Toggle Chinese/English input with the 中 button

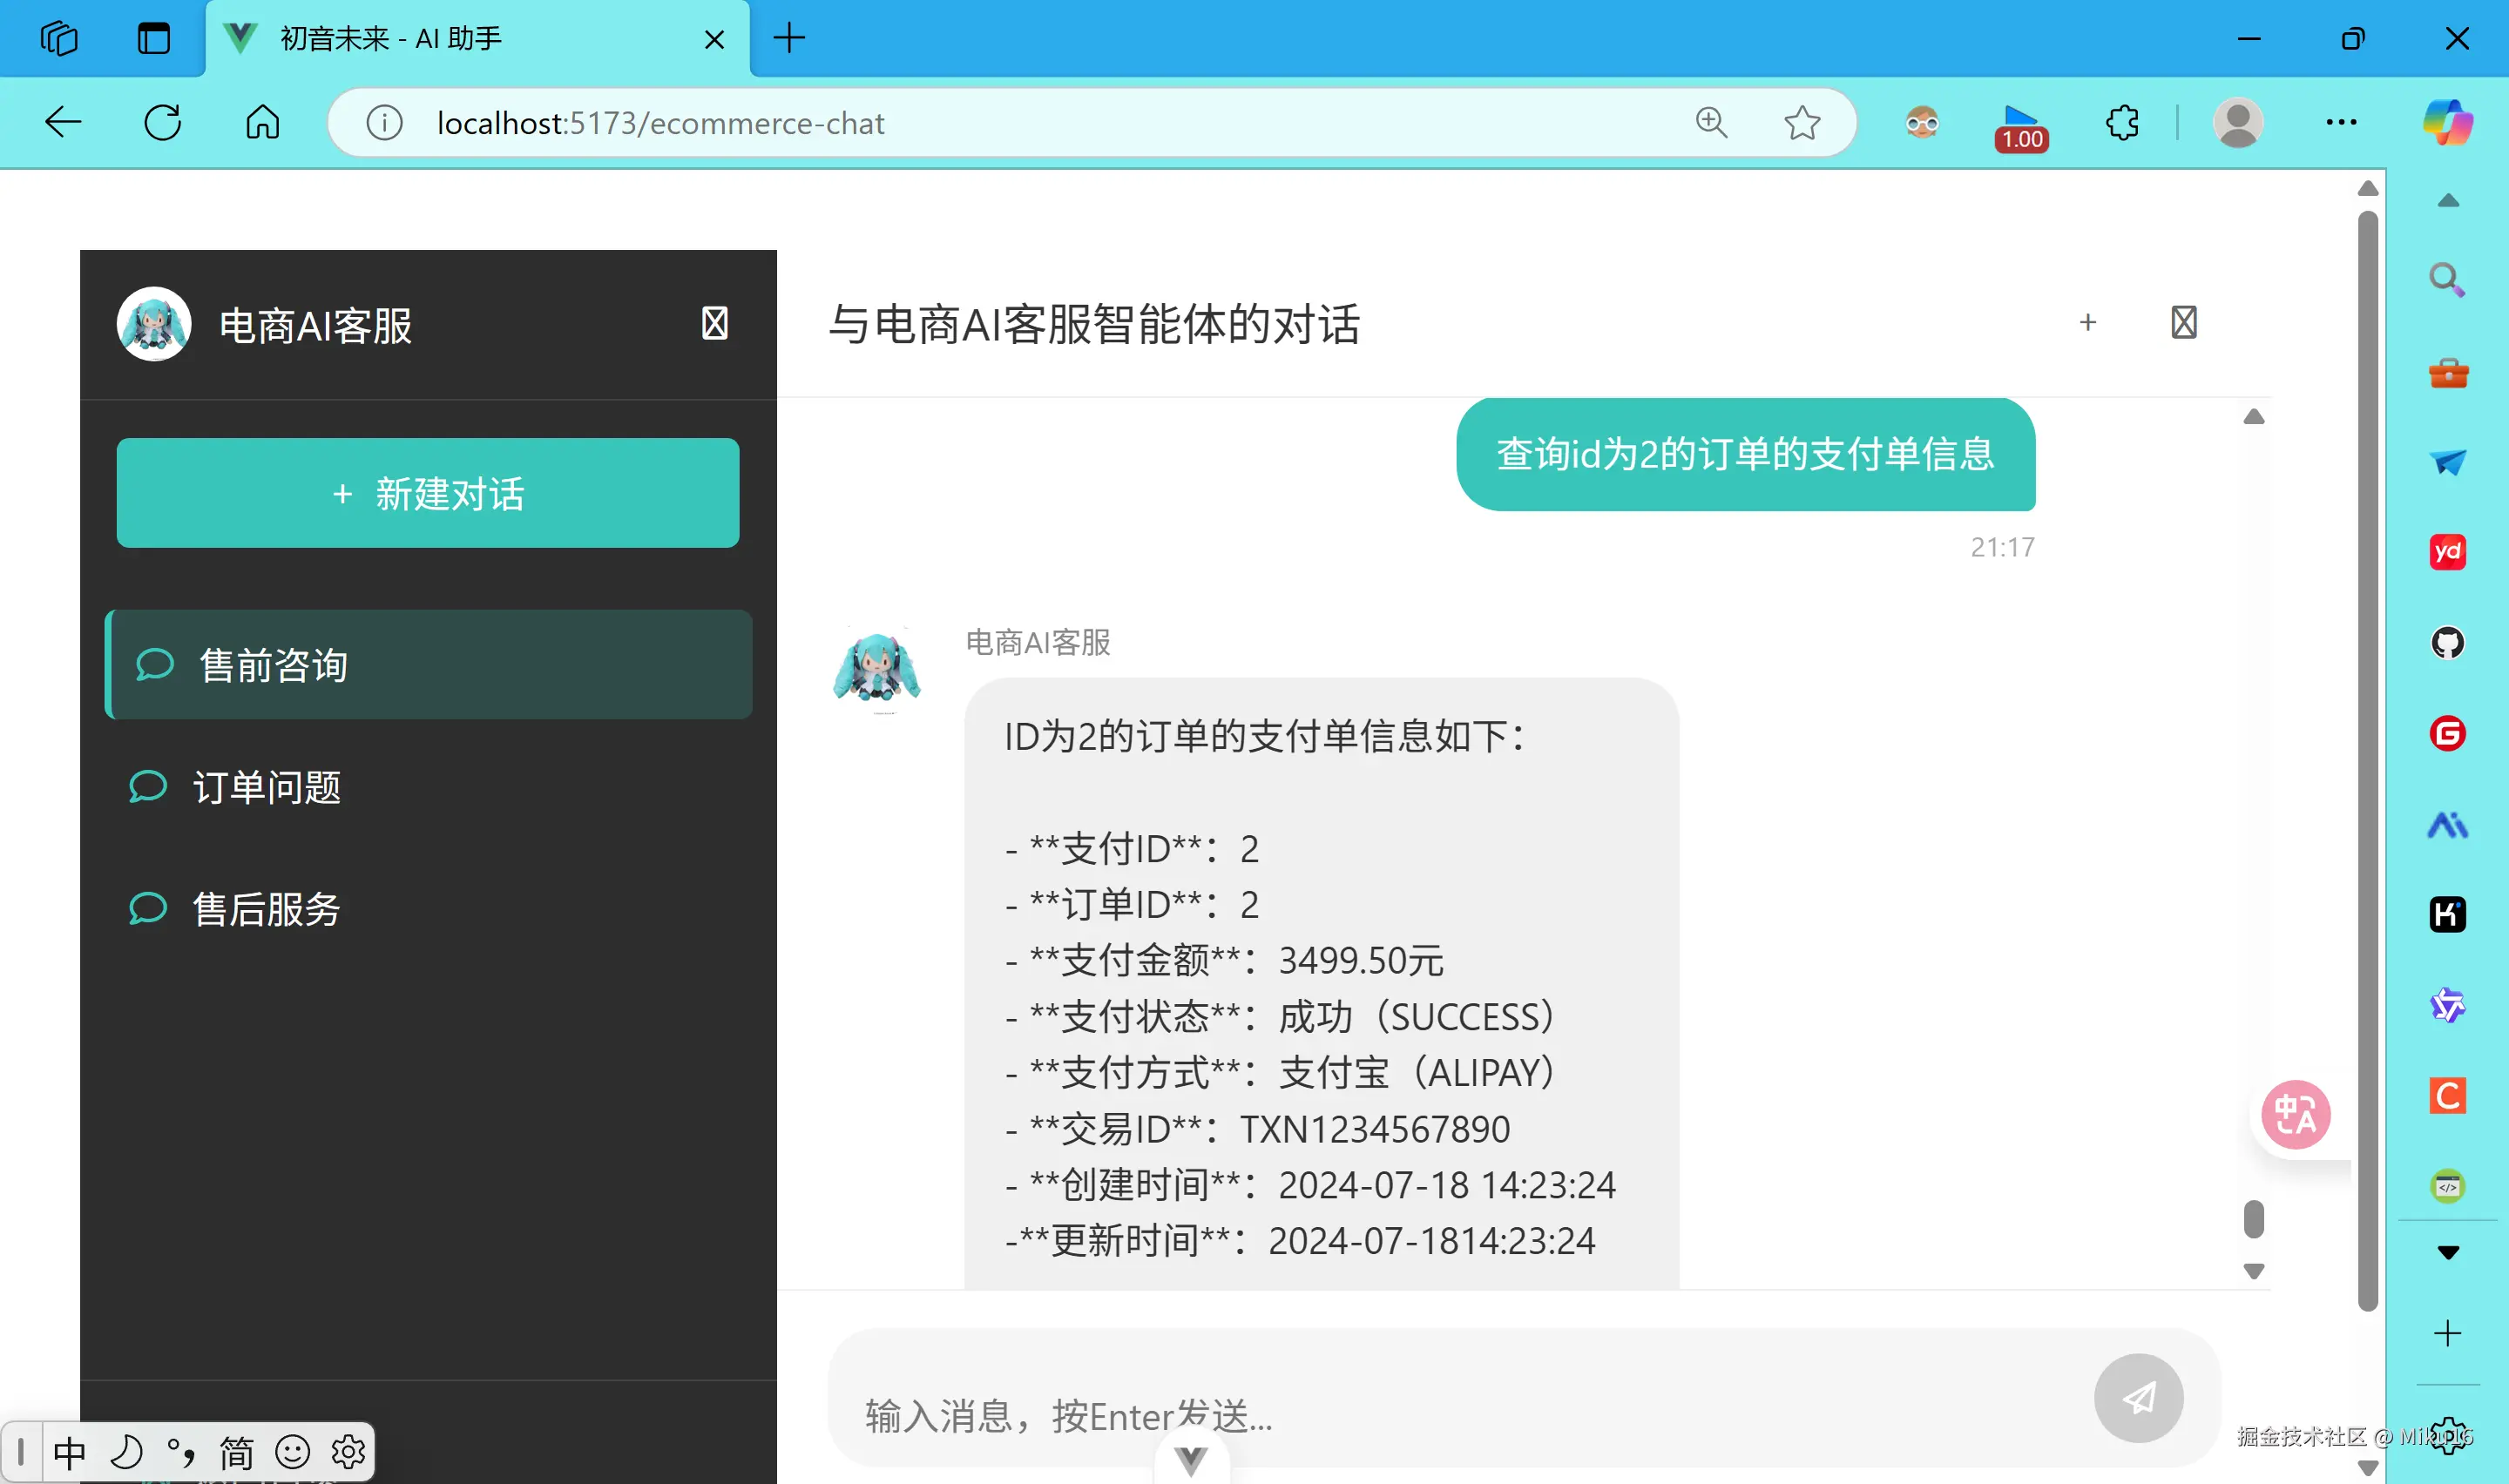coord(70,1451)
